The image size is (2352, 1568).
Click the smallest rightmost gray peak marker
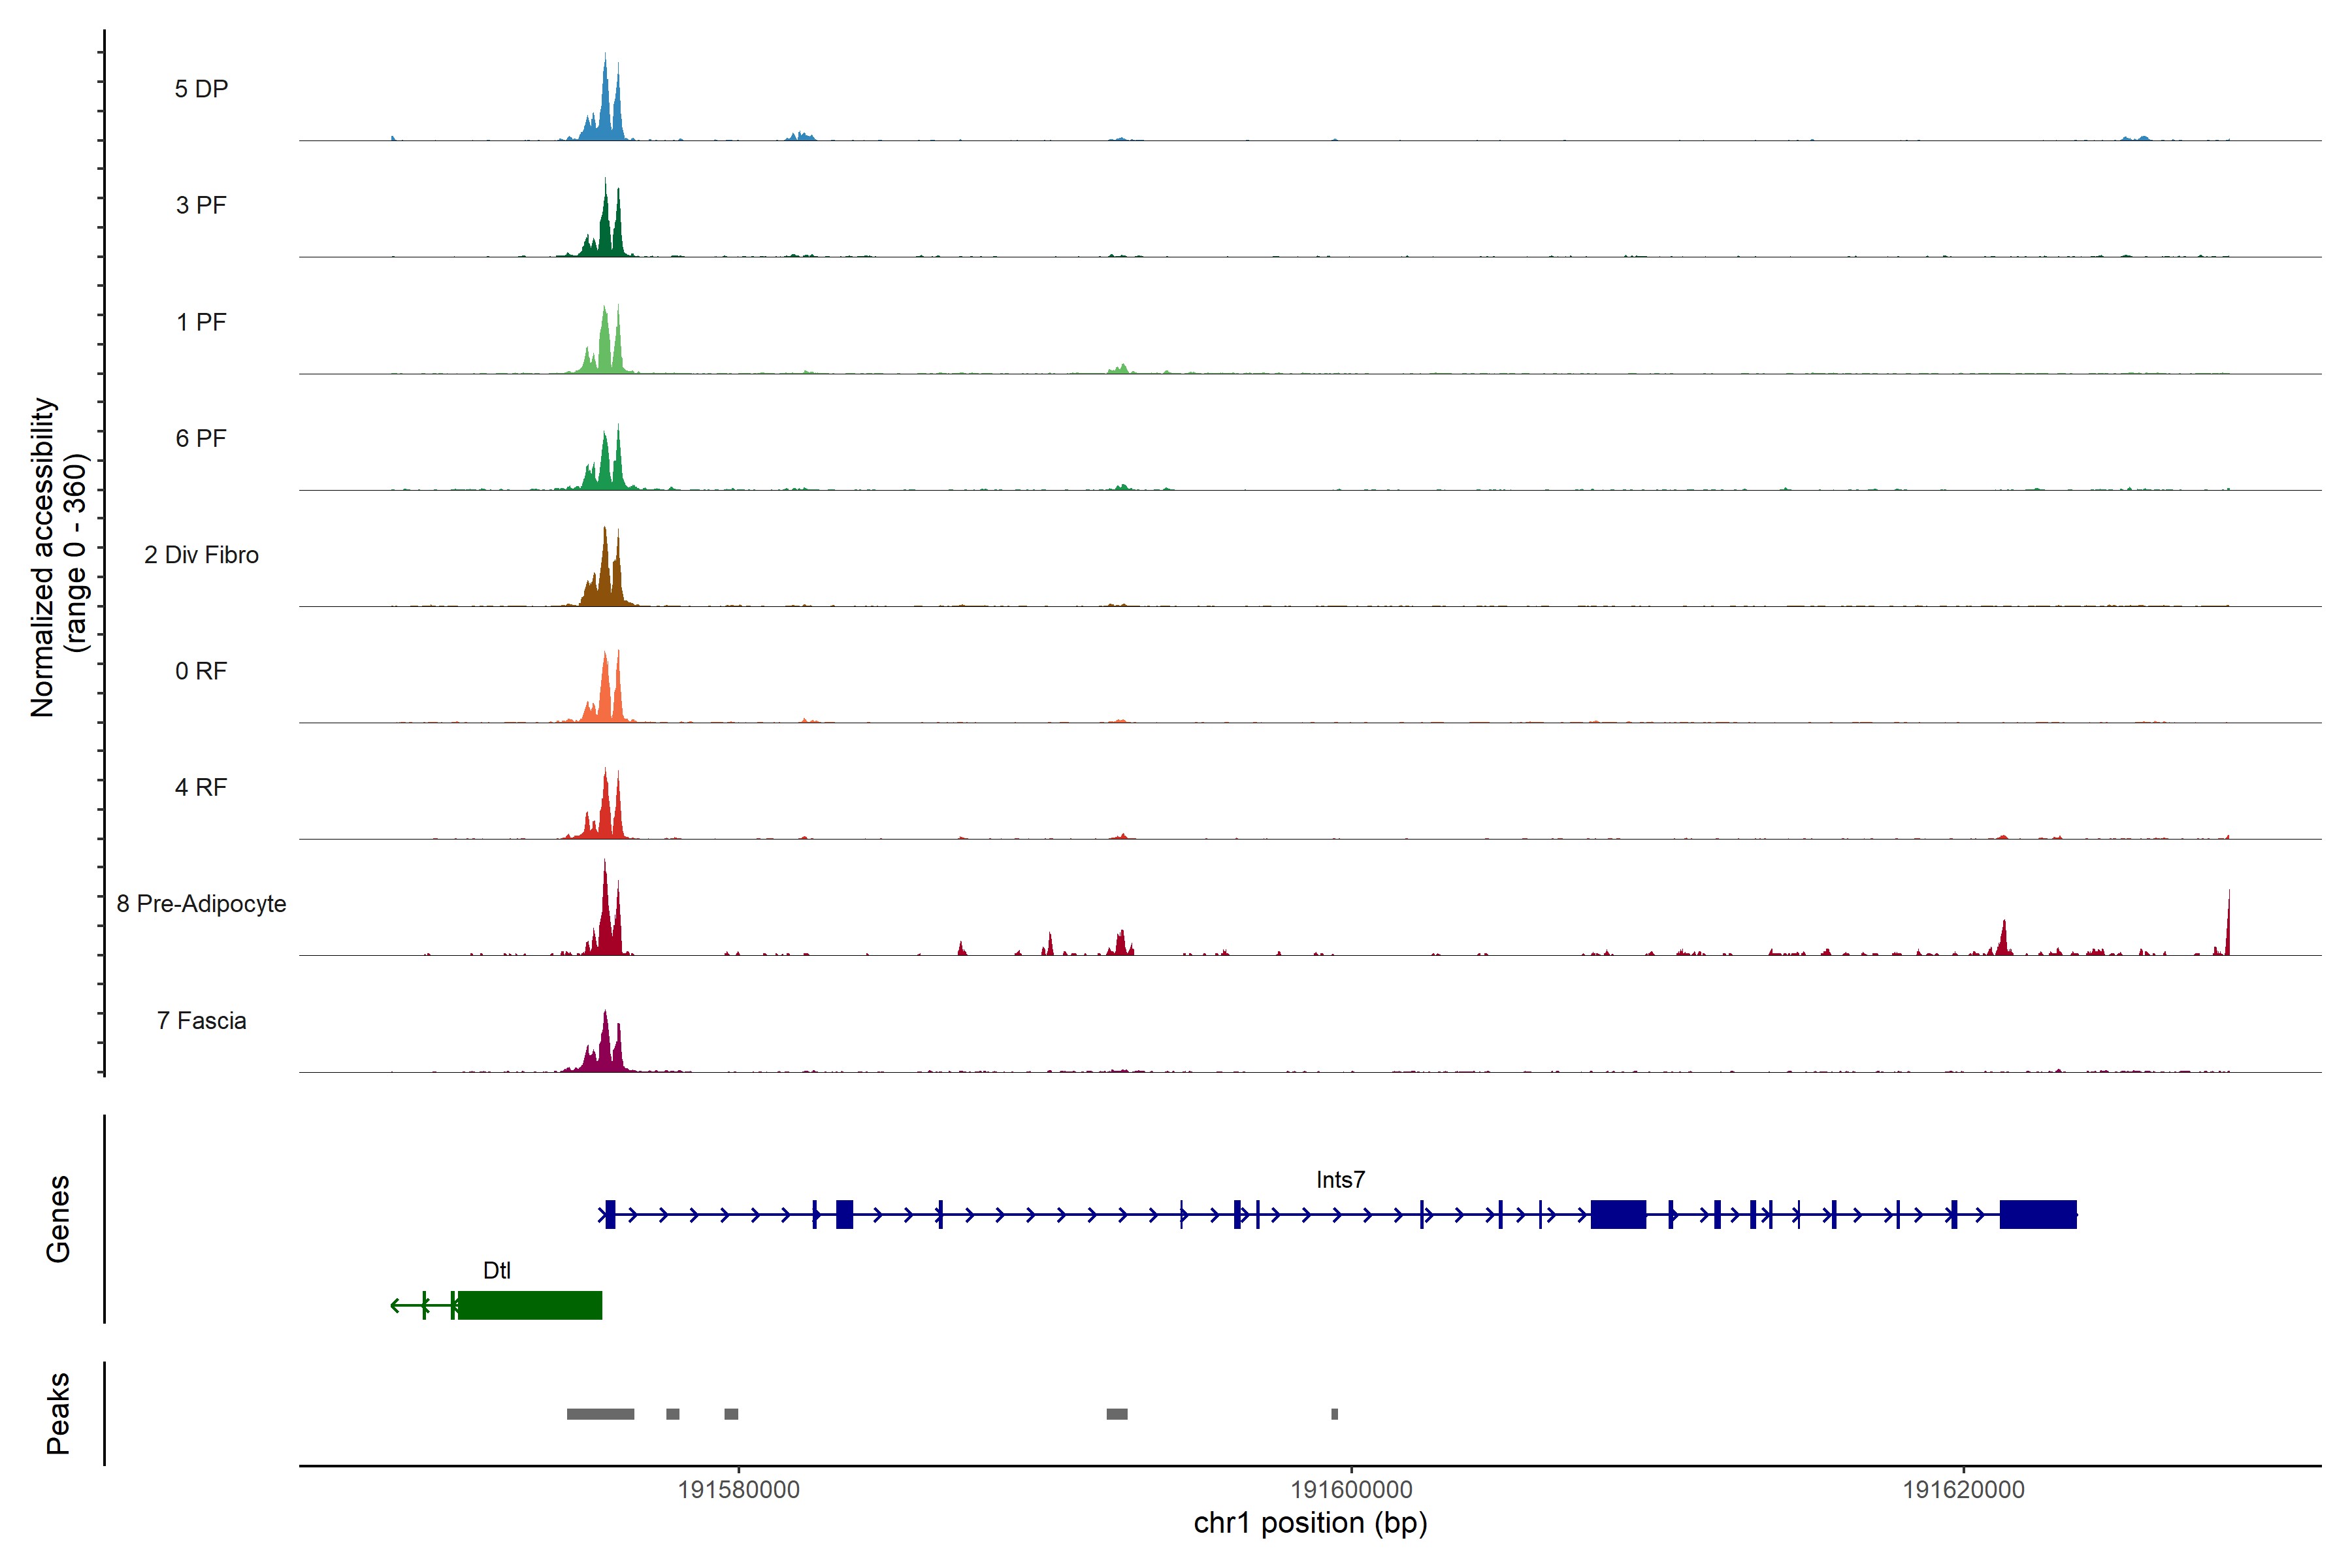click(x=1334, y=1414)
